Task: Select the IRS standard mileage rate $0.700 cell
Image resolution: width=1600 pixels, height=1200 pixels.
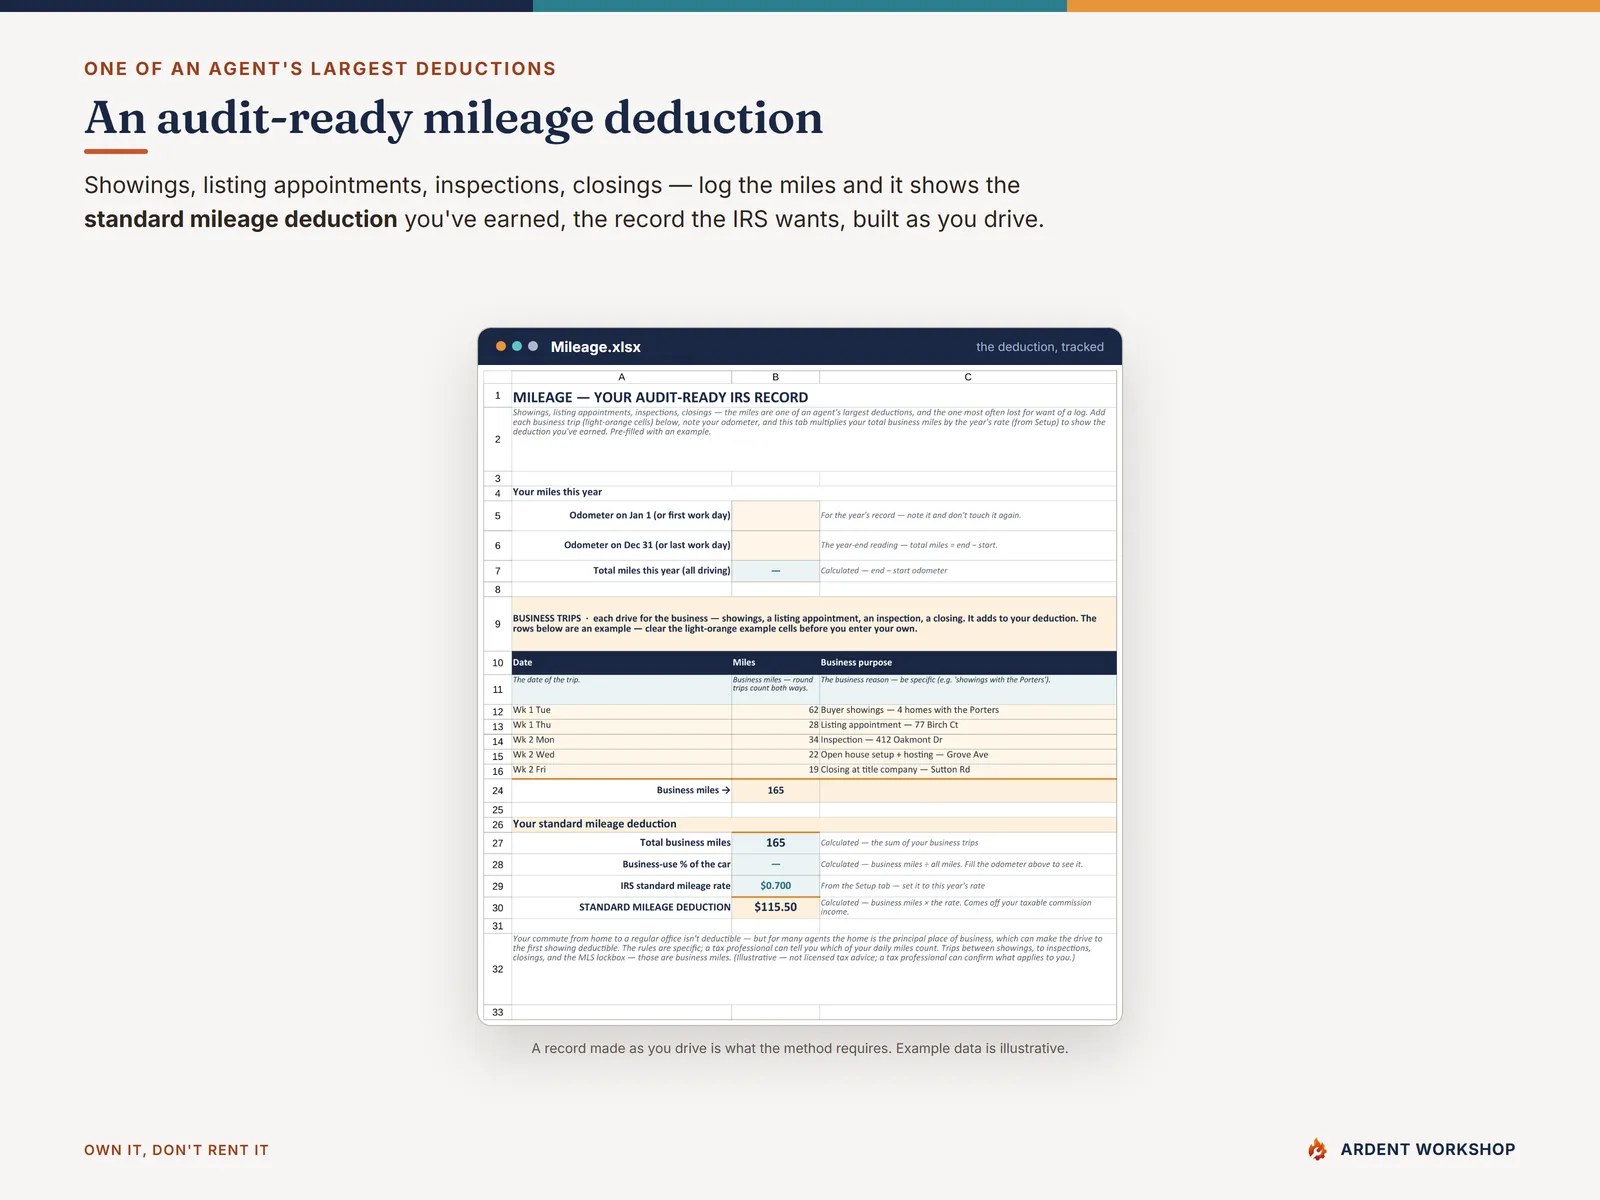Action: [x=775, y=886]
